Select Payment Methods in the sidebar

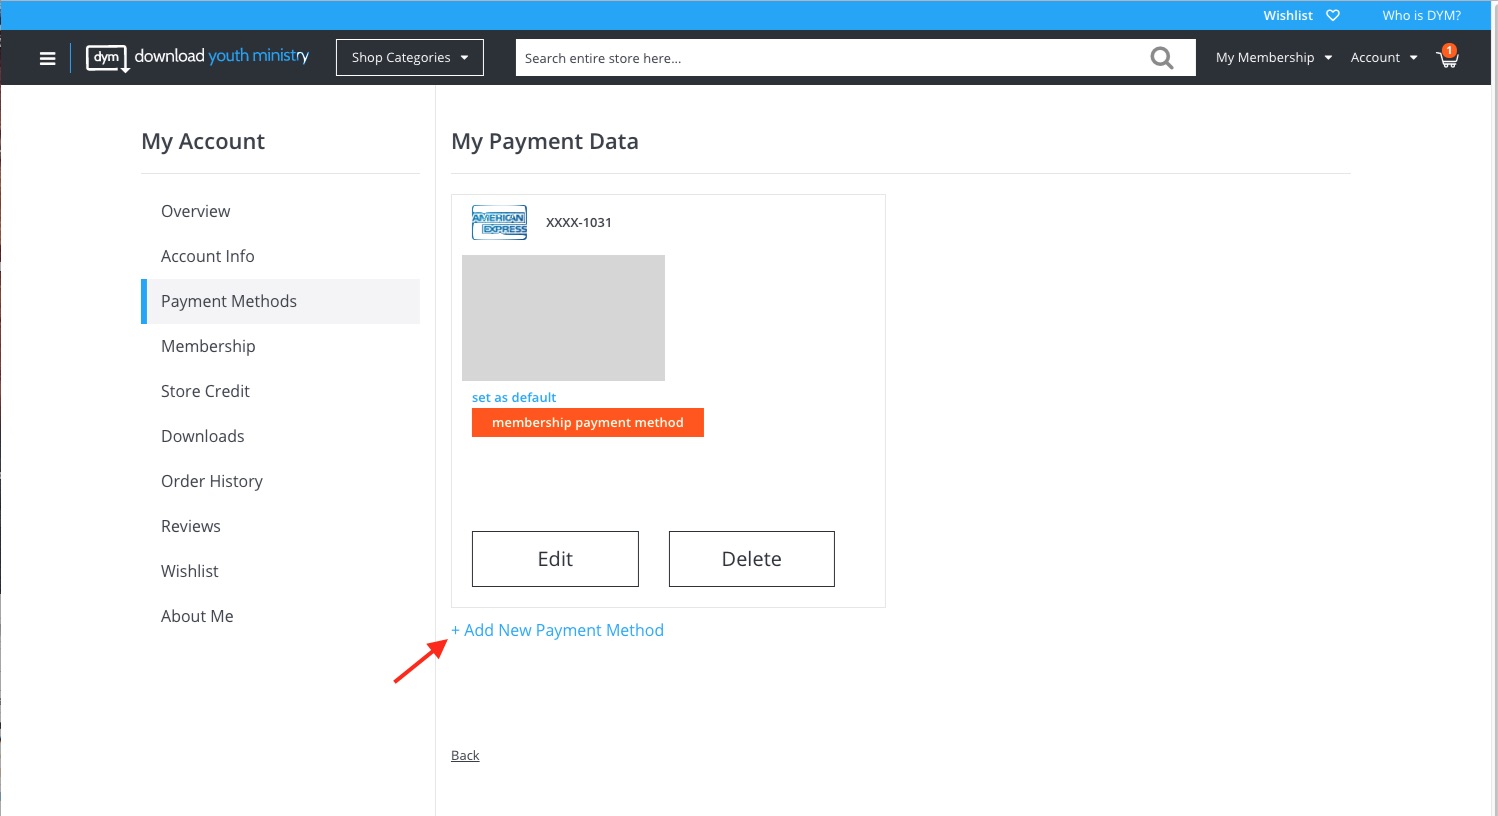[x=280, y=301]
